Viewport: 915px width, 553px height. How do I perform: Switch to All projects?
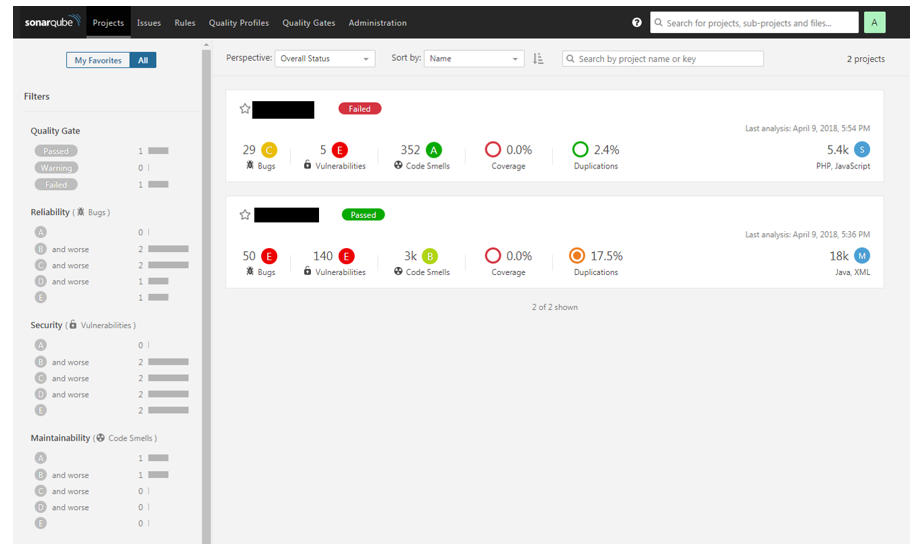tap(143, 60)
